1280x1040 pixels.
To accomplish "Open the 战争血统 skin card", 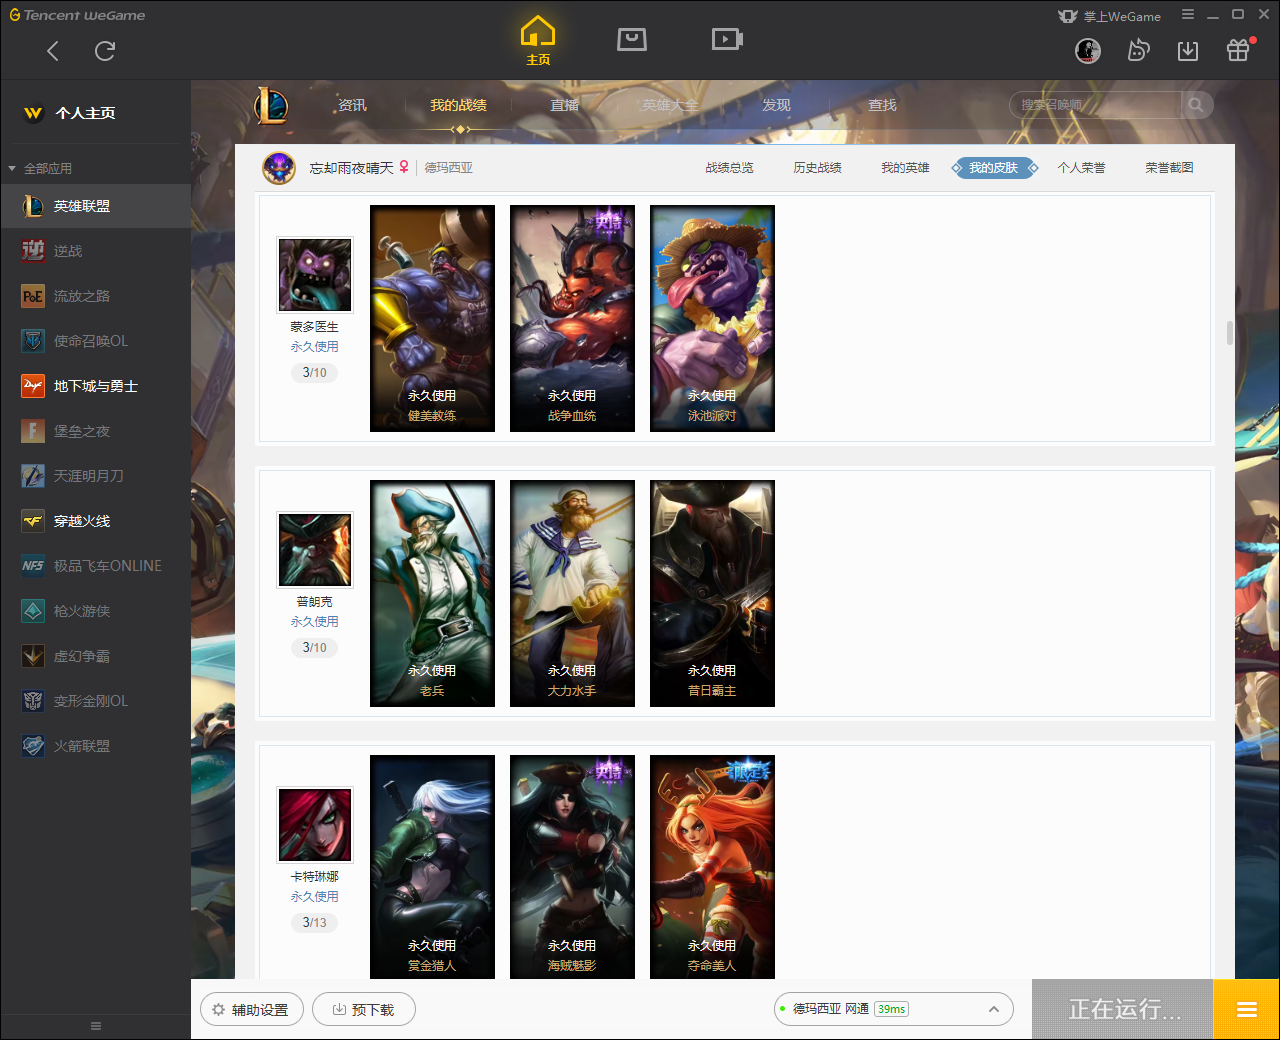I will [572, 319].
